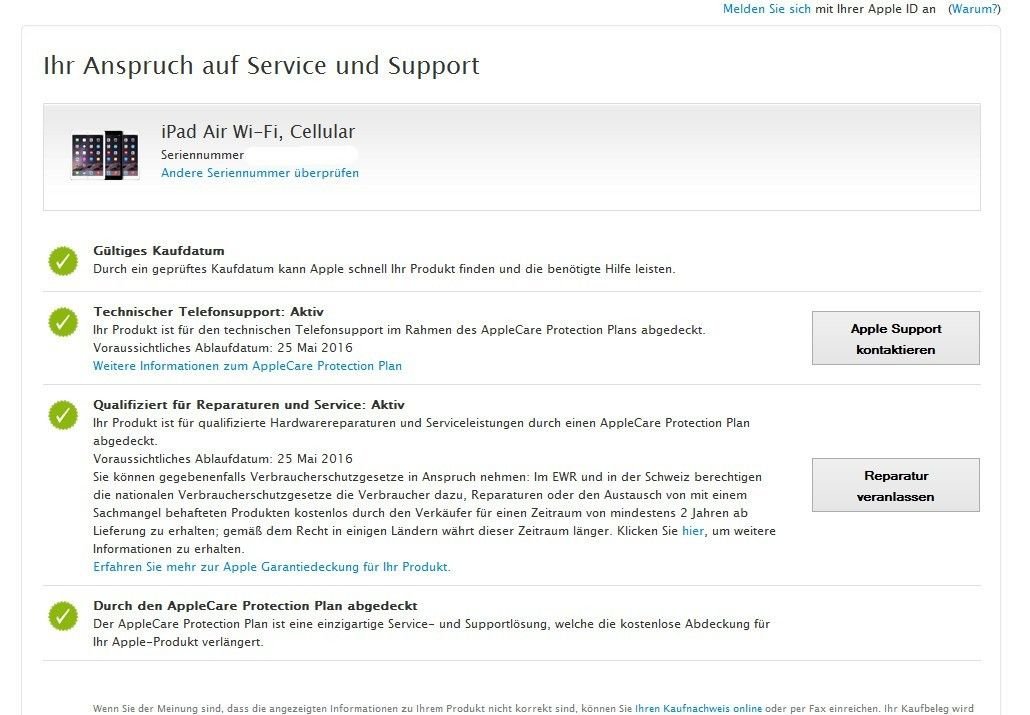Viewport: 1030px width, 715px height.
Task: Click the 'hier' link in the repair text
Action: point(692,531)
